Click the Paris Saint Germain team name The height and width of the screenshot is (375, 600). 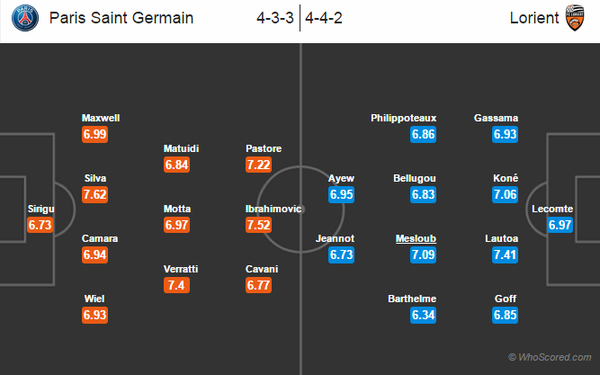121,18
